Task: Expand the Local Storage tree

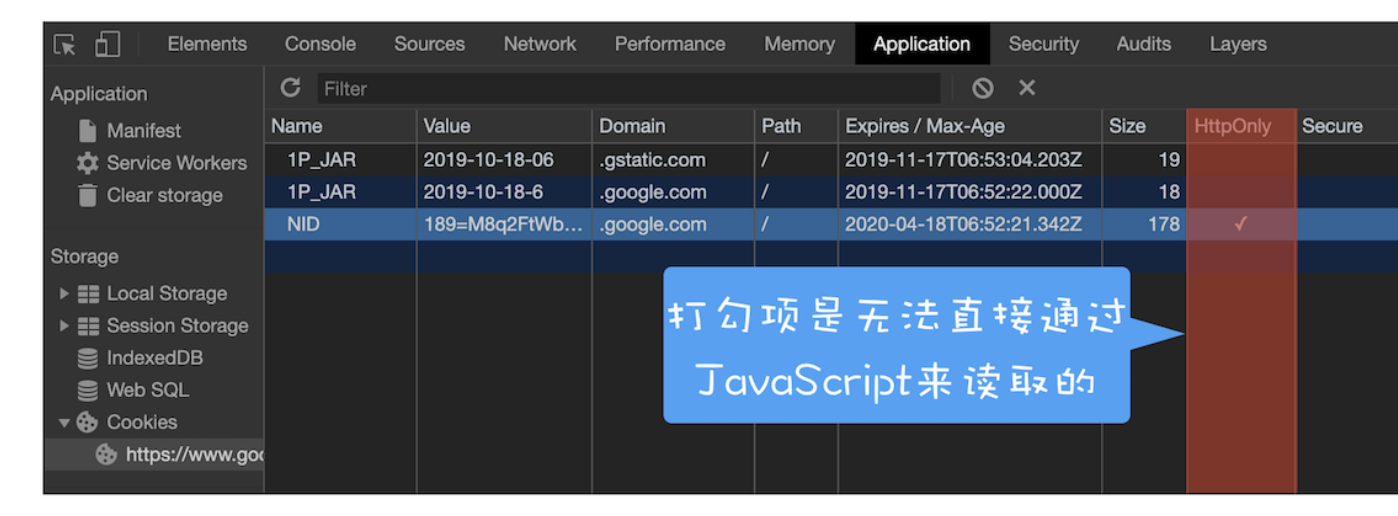Action: click(65, 294)
